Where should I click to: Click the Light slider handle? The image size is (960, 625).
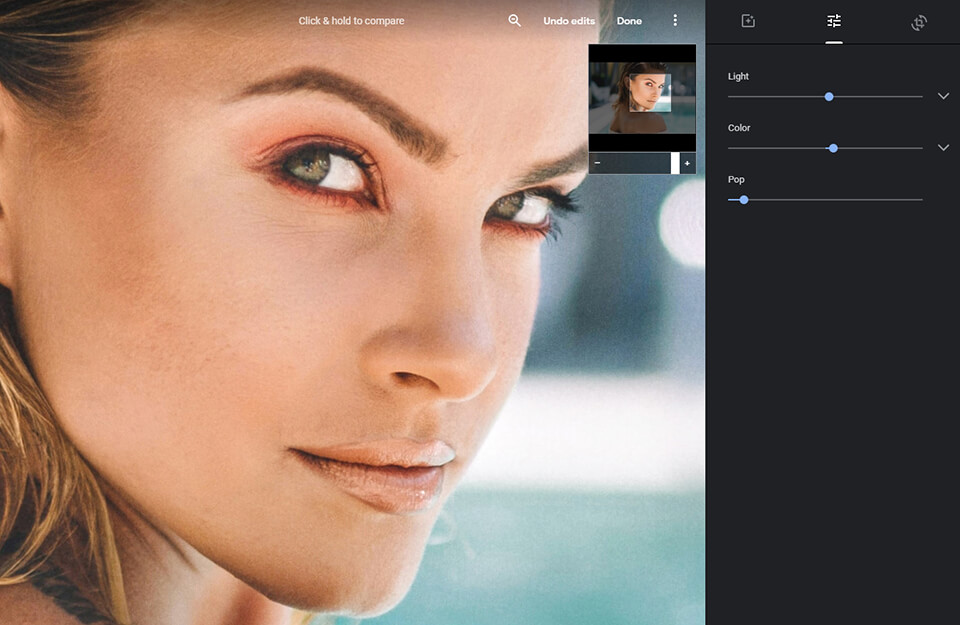[x=828, y=96]
